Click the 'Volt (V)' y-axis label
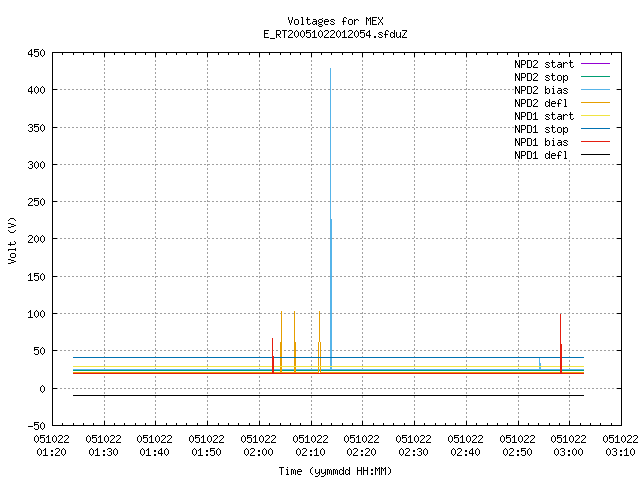Screen dimensions: 640x480 pos(12,240)
